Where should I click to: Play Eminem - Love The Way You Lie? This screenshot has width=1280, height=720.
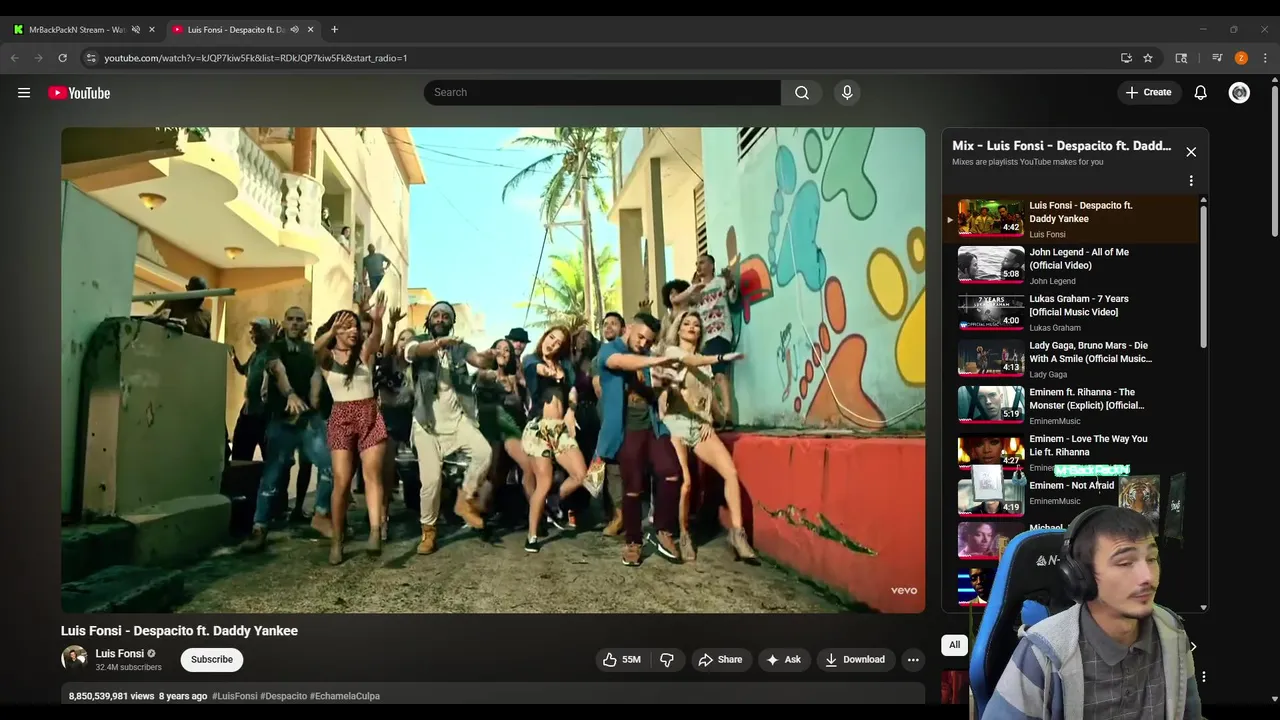(x=1070, y=450)
